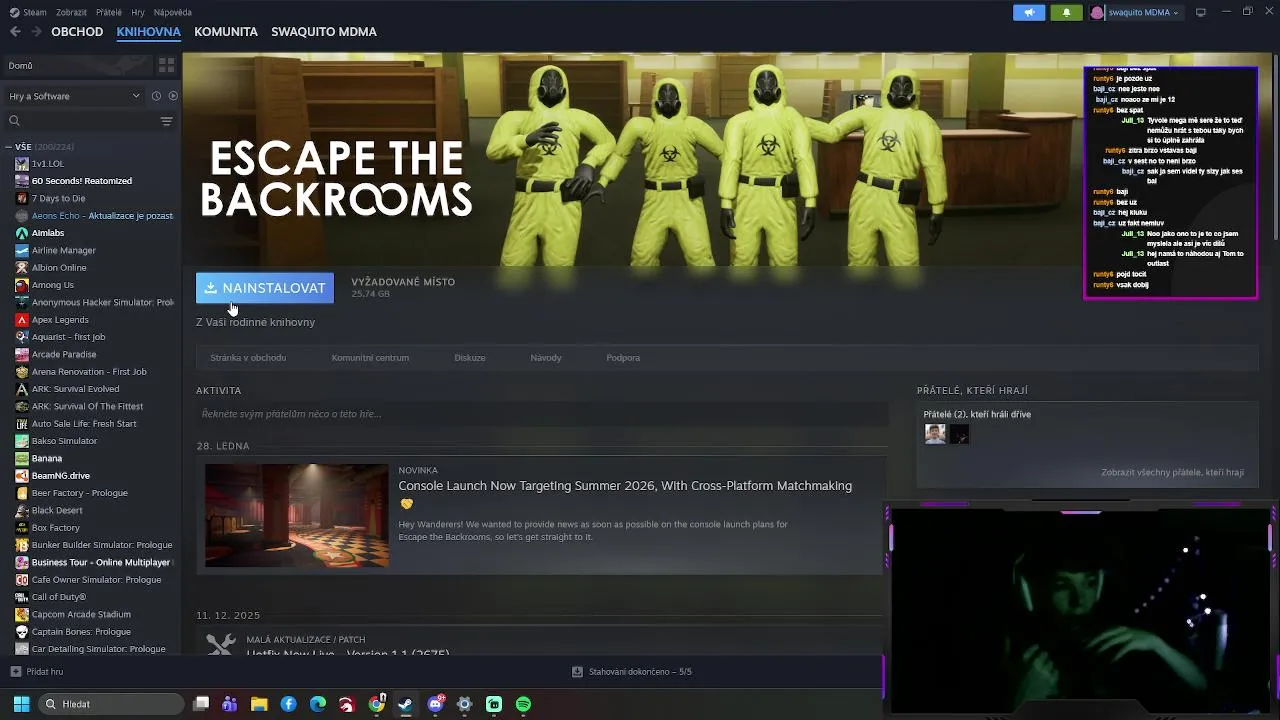The width and height of the screenshot is (1280, 720).
Task: Open the console launch news thumbnail
Action: tap(297, 515)
